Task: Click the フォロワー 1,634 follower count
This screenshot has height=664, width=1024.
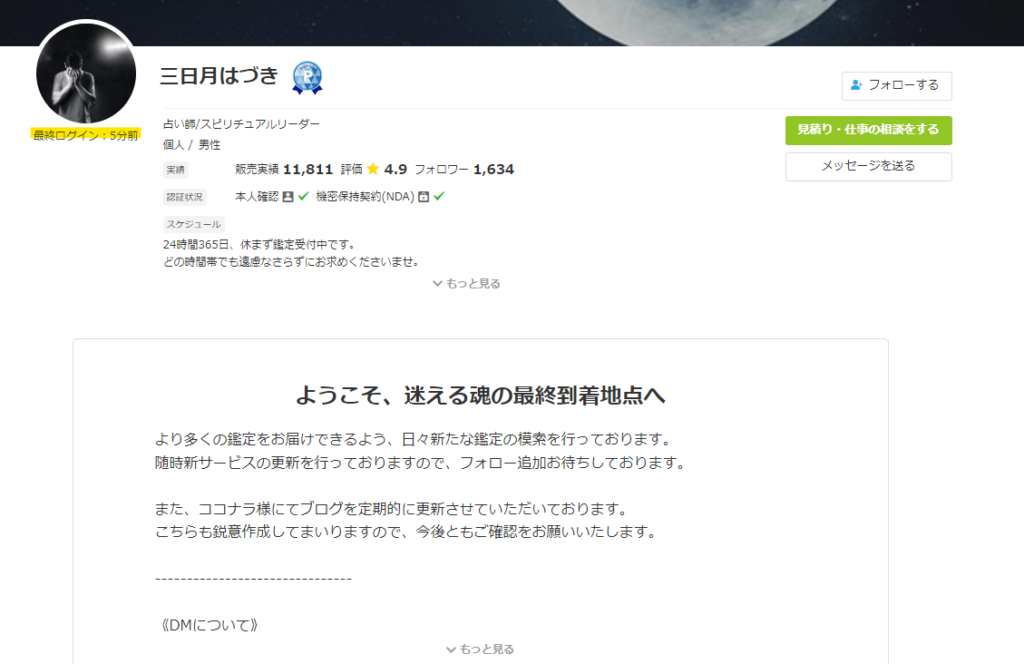Action: point(464,170)
